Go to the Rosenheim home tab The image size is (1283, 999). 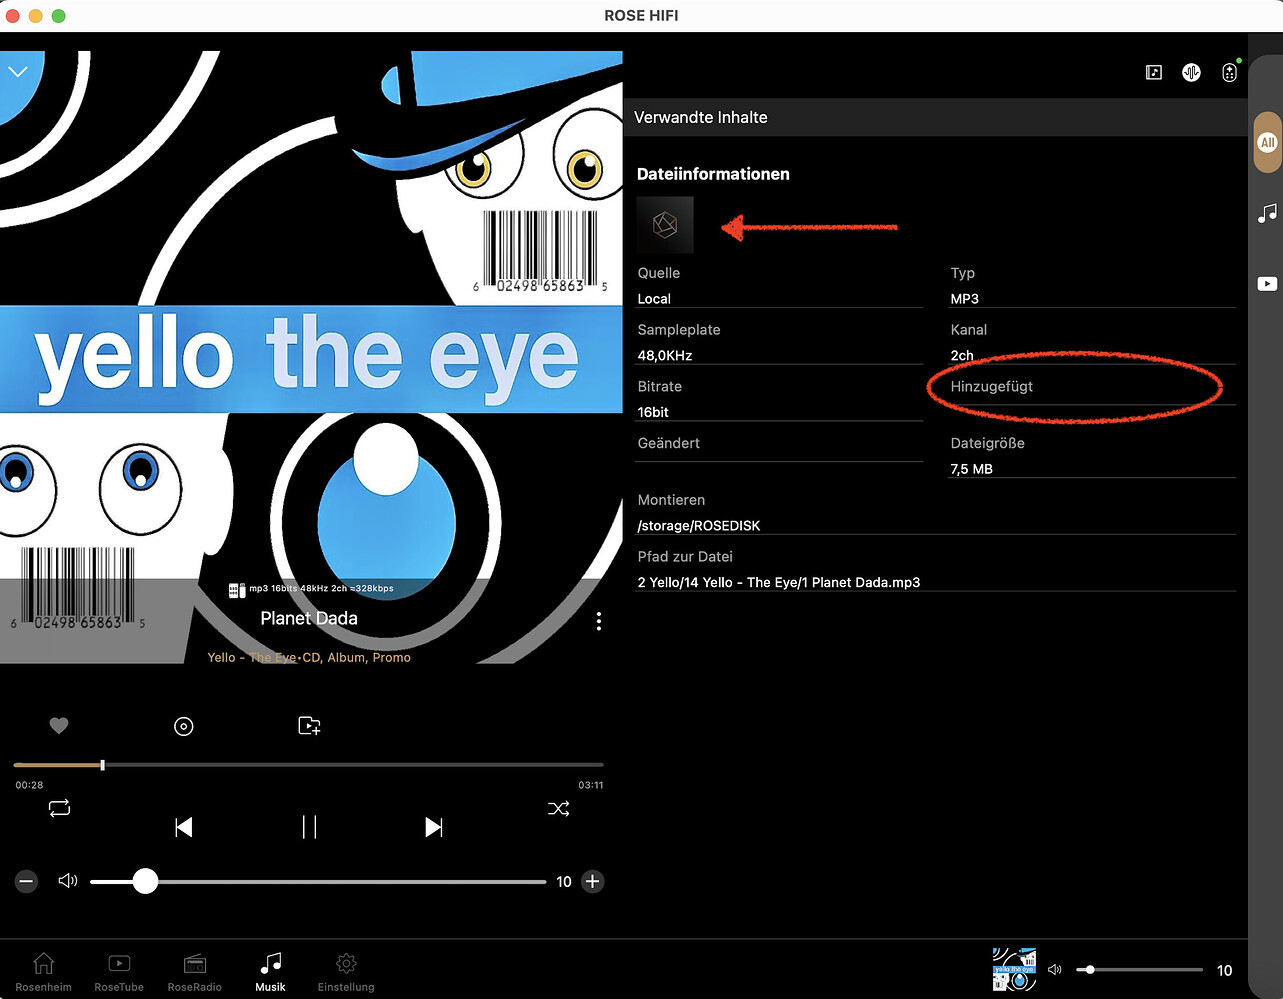tap(44, 971)
